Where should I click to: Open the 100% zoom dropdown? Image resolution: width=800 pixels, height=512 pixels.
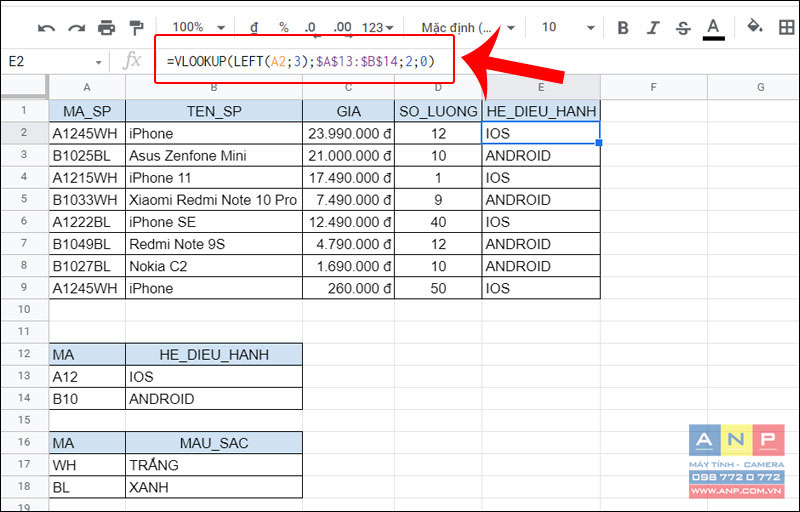pyautogui.click(x=198, y=27)
